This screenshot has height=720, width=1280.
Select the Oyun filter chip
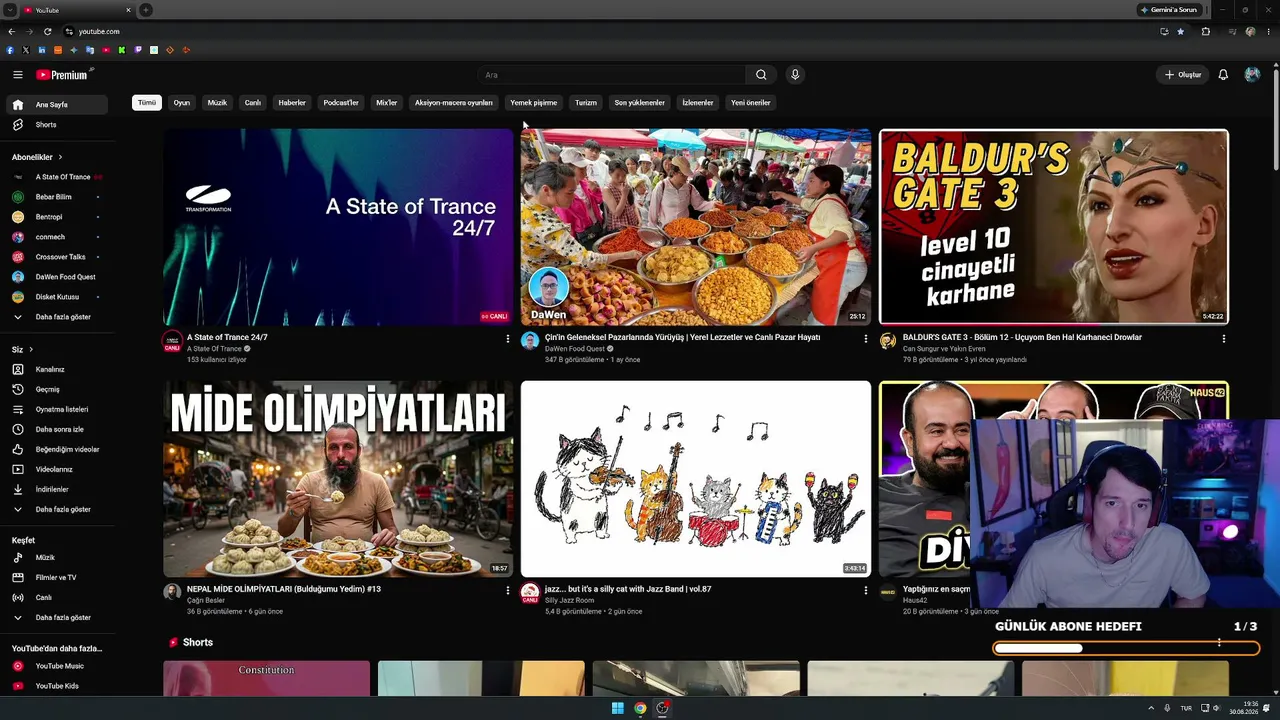(181, 103)
